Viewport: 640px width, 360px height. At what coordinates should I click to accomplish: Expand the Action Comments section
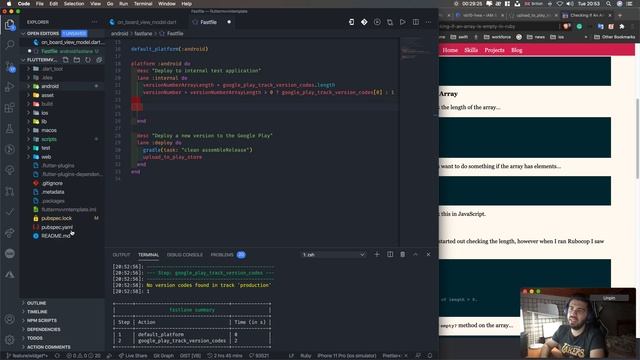pos(48,347)
